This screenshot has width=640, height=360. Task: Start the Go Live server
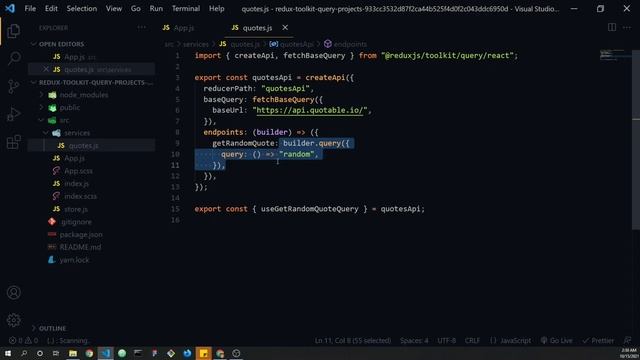(556, 340)
